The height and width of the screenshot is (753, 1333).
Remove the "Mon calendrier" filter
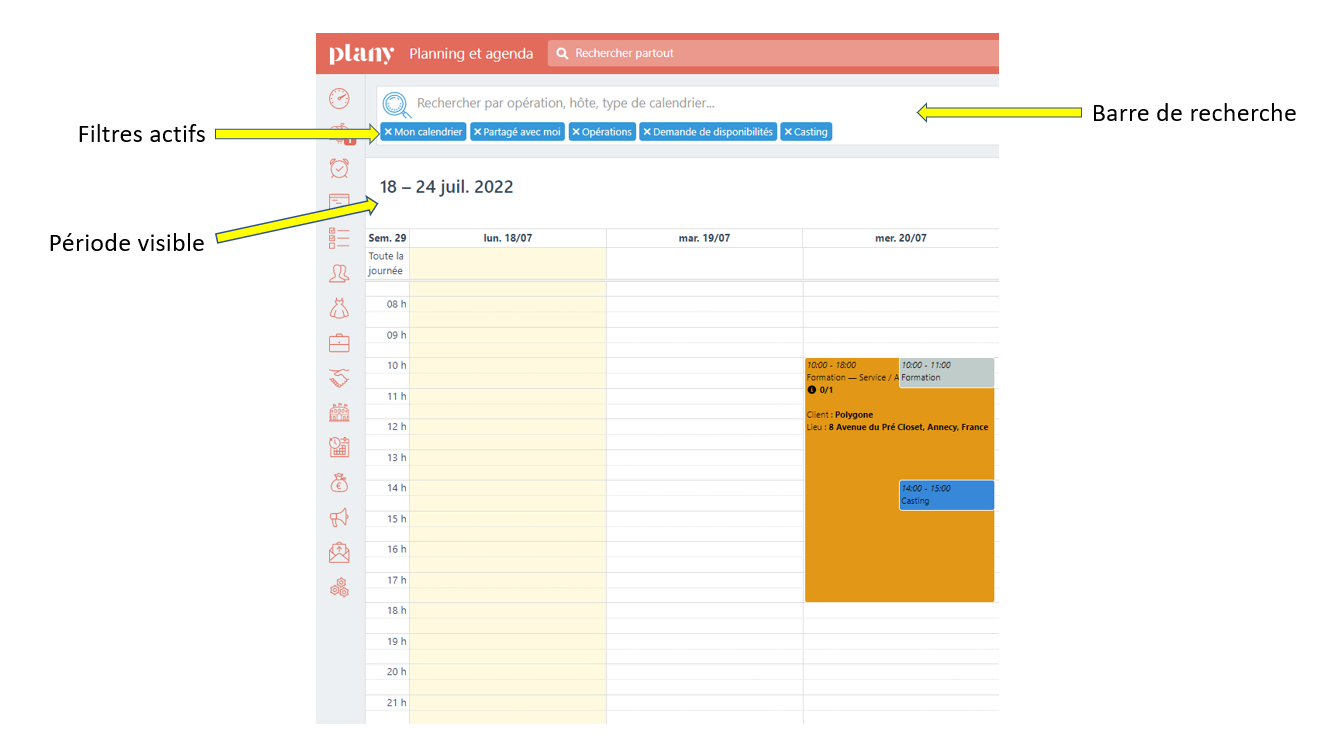pyautogui.click(x=388, y=132)
